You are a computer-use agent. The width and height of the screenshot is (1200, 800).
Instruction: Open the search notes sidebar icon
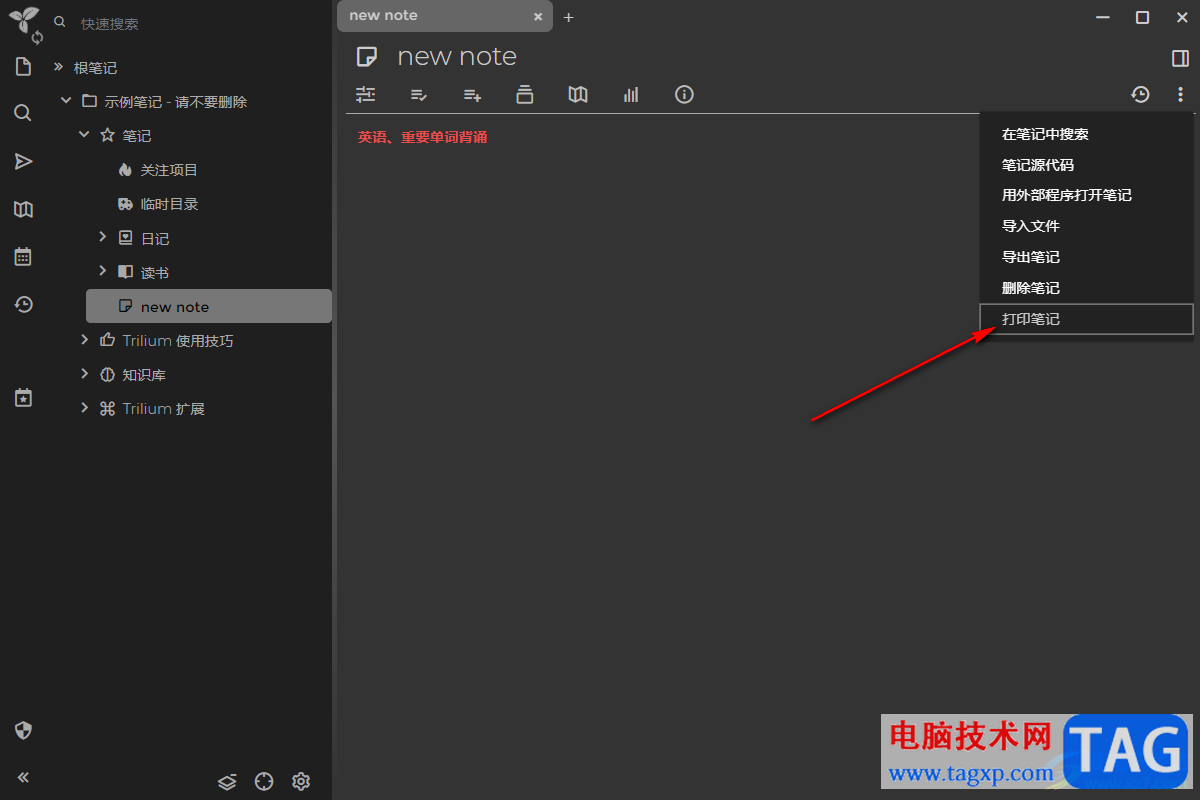click(x=23, y=113)
